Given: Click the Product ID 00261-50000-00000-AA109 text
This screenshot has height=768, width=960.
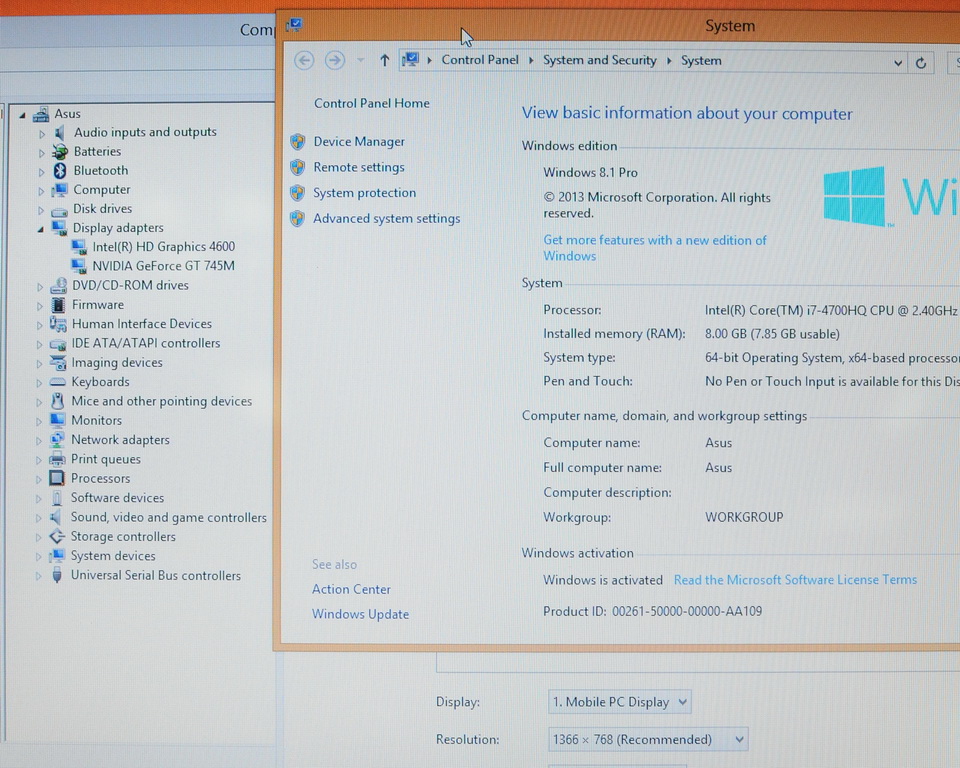Looking at the screenshot, I should [653, 611].
